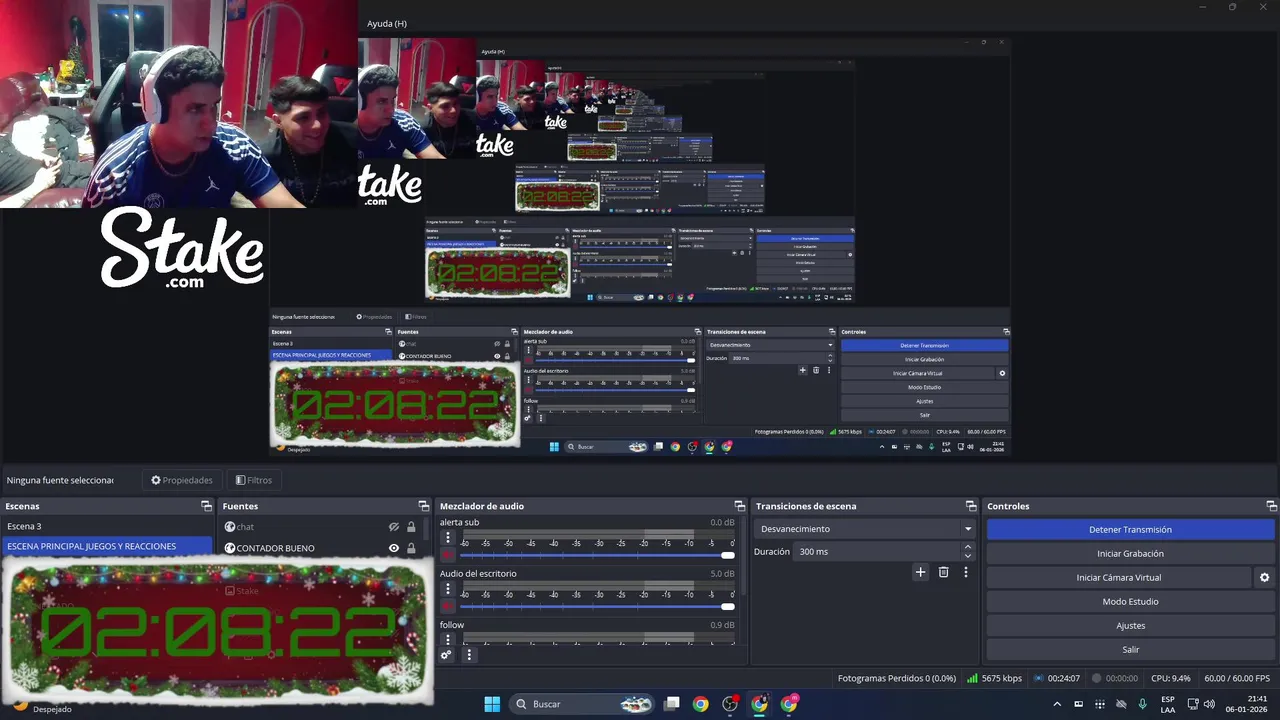Screen dimensions: 1280x720
Task: Open Task View from the taskbar
Action: point(672,704)
